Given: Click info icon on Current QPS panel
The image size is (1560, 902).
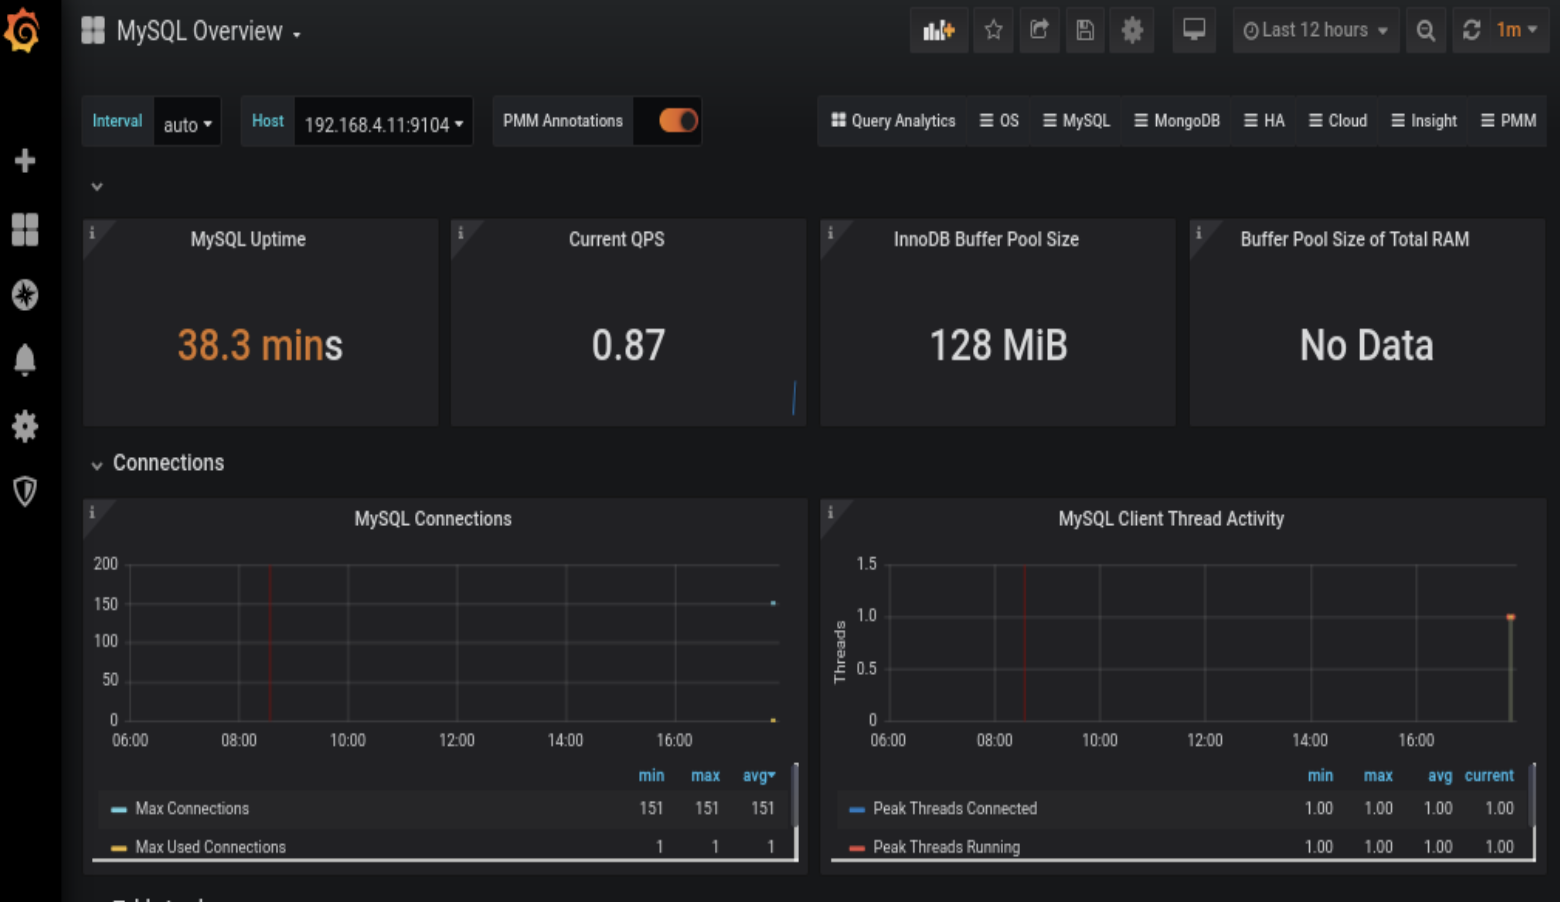Looking at the screenshot, I should tap(460, 232).
